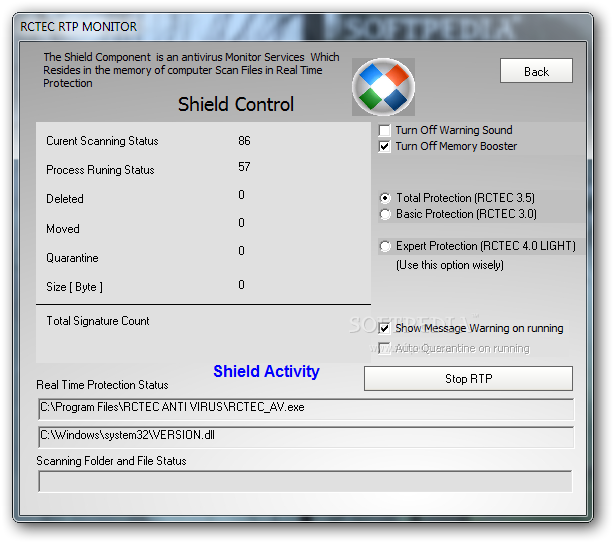This screenshot has width=614, height=543.
Task: Click the empty Scanning Folder status field
Action: 305,481
